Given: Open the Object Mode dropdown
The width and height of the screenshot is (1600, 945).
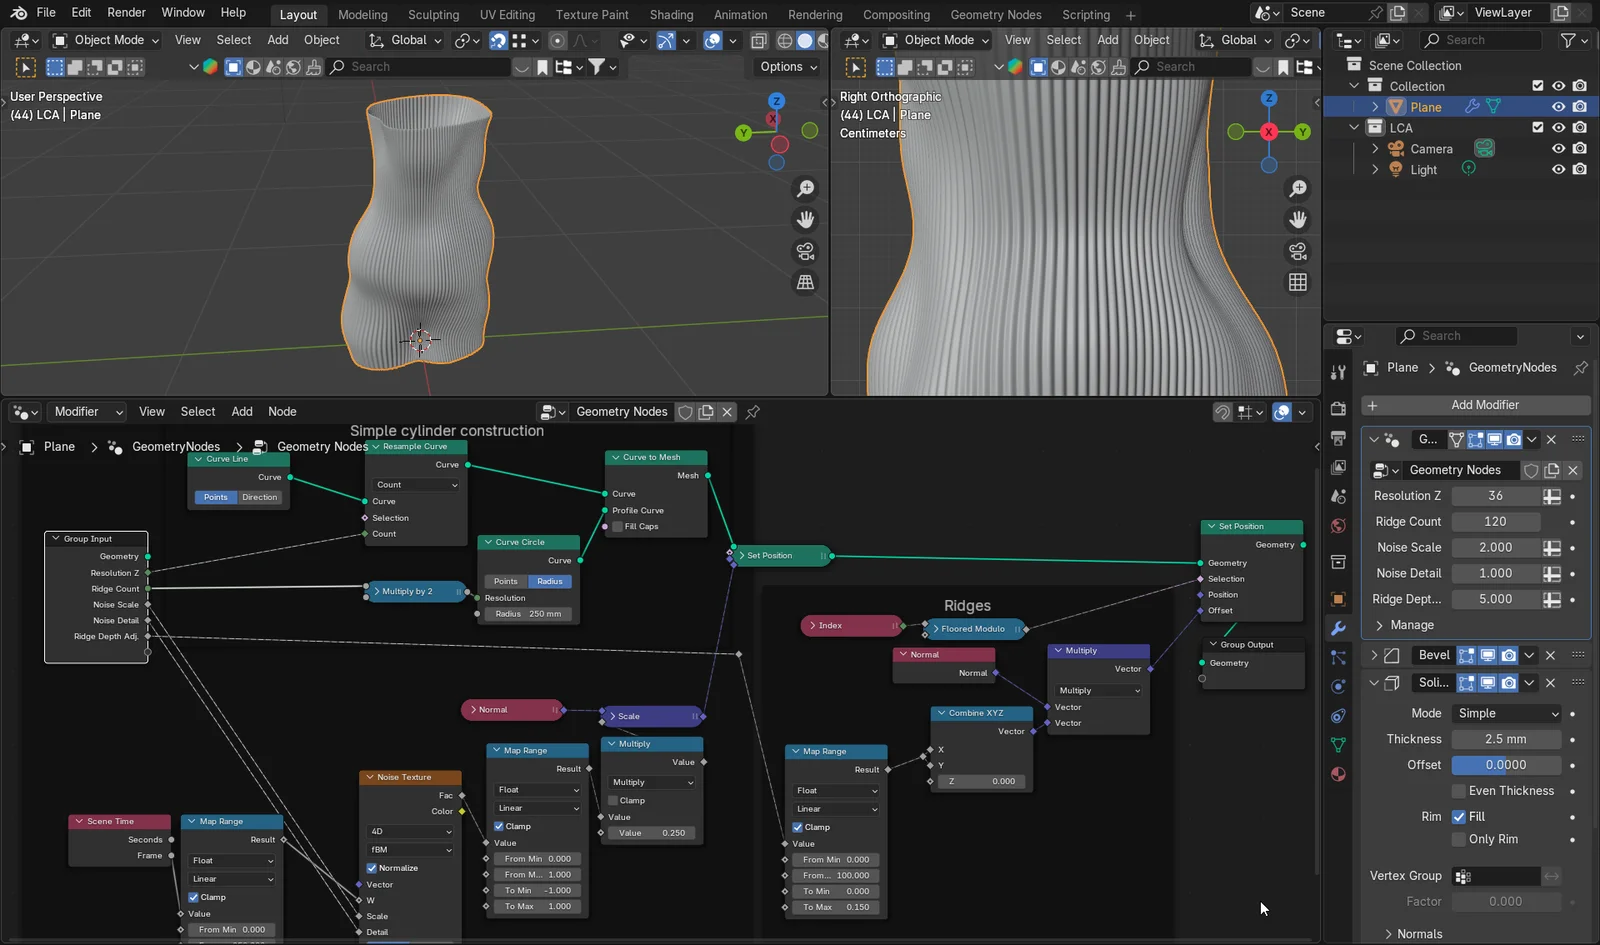Looking at the screenshot, I should tap(104, 40).
